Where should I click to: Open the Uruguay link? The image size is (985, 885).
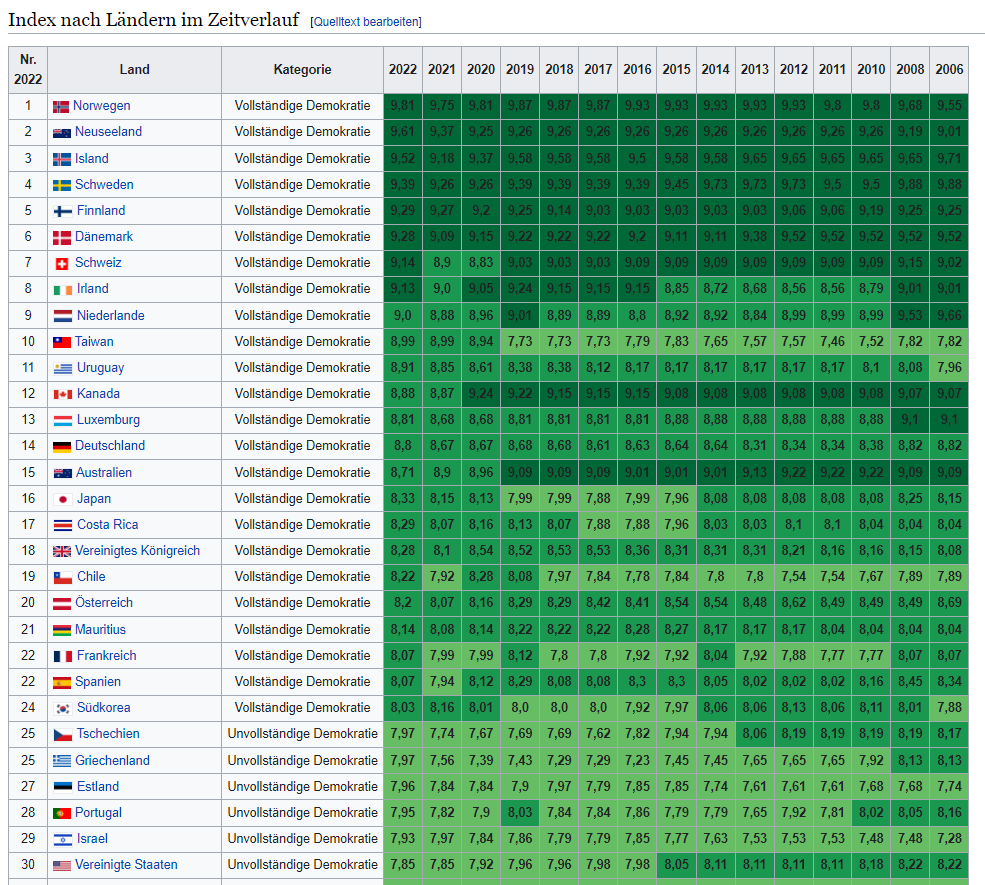(101, 367)
